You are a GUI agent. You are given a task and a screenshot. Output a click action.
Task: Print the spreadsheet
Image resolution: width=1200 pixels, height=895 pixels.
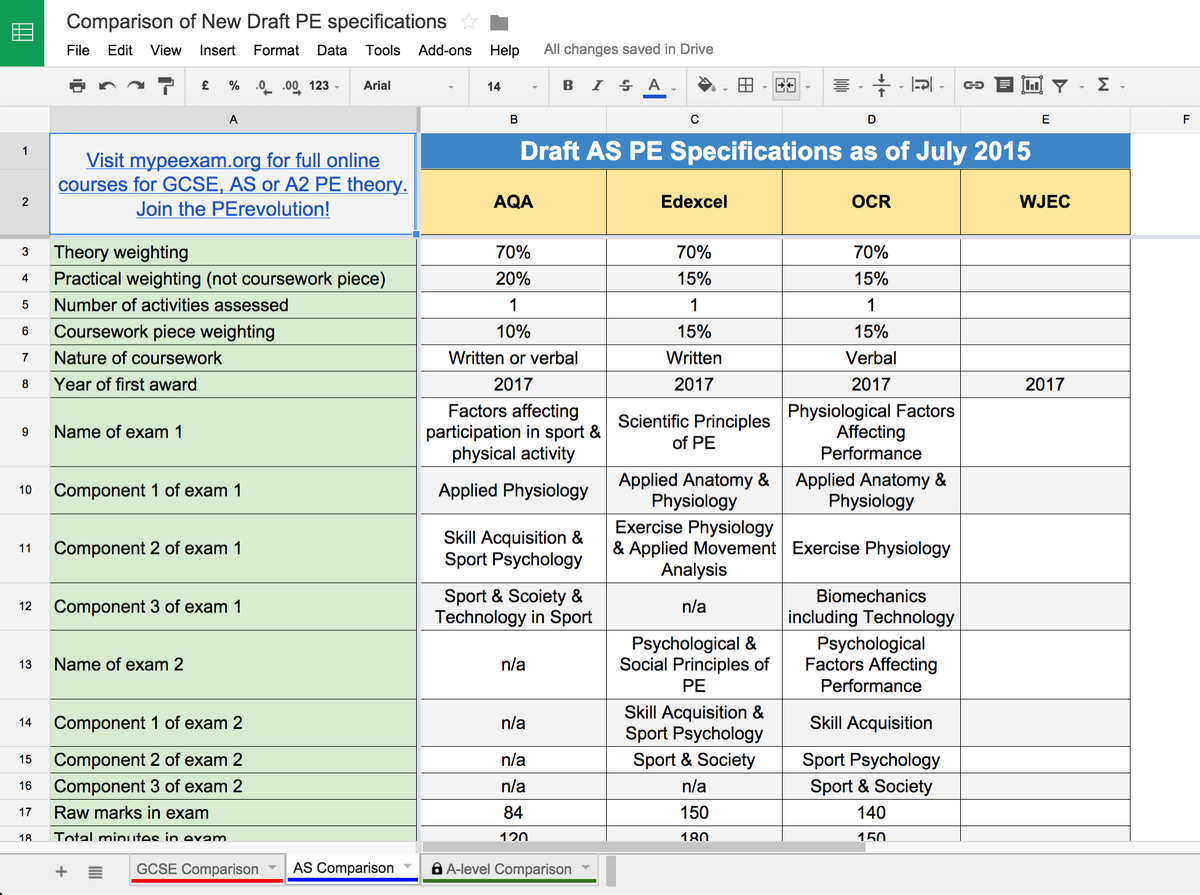tap(78, 86)
